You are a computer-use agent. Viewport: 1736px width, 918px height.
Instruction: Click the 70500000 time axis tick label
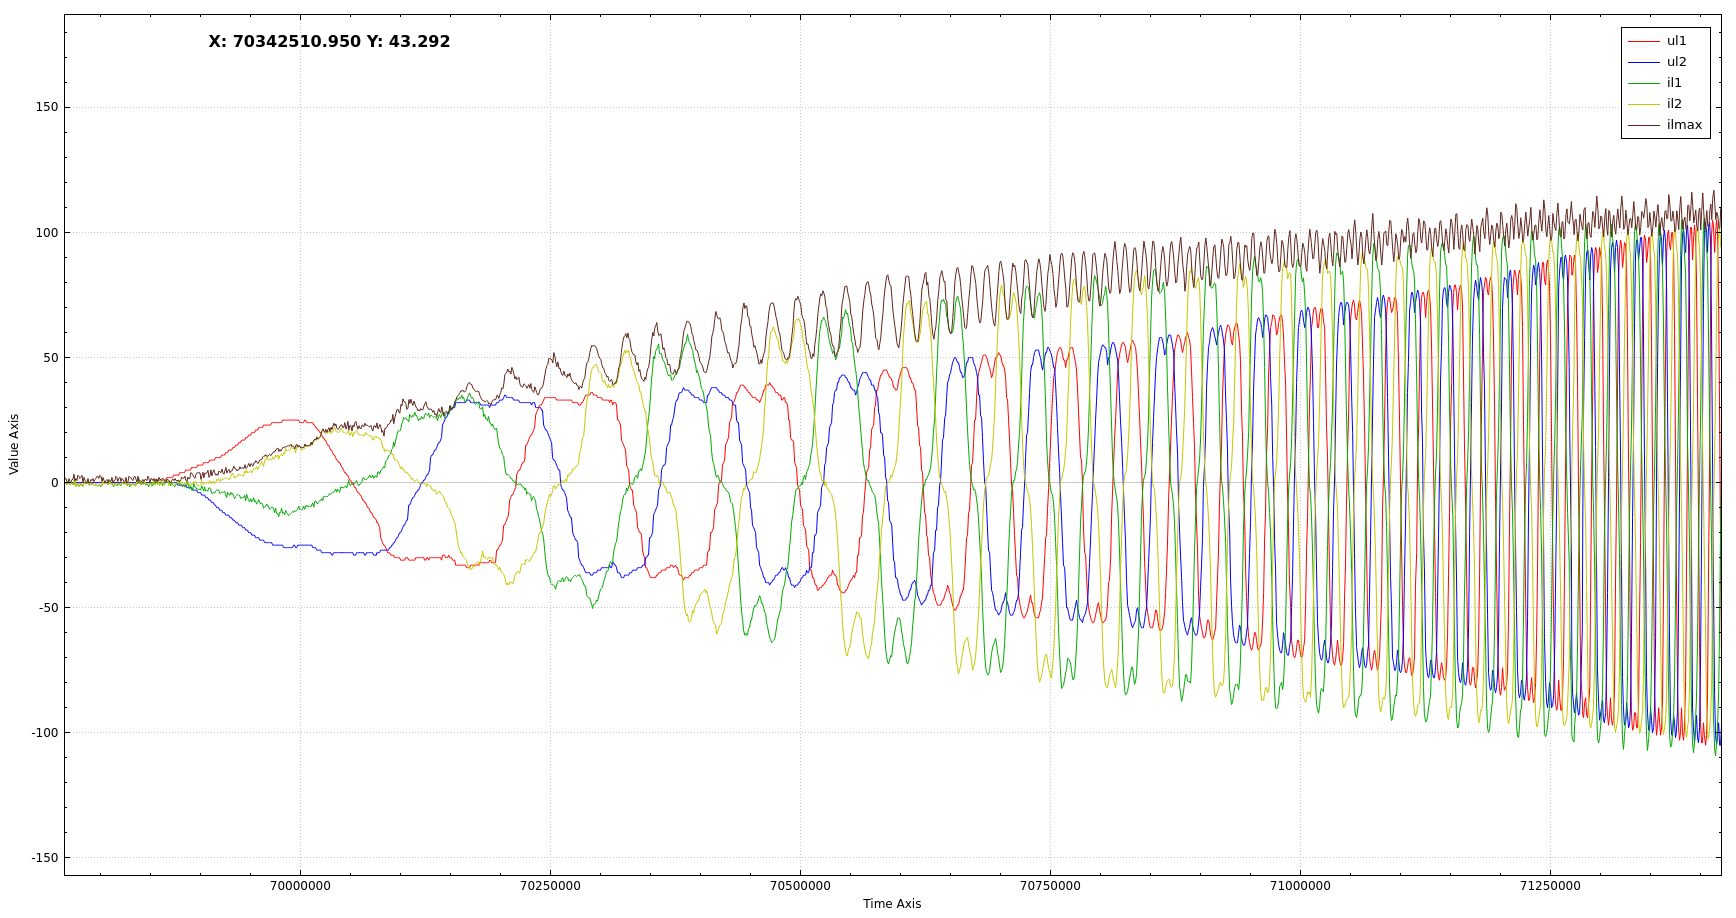point(800,886)
